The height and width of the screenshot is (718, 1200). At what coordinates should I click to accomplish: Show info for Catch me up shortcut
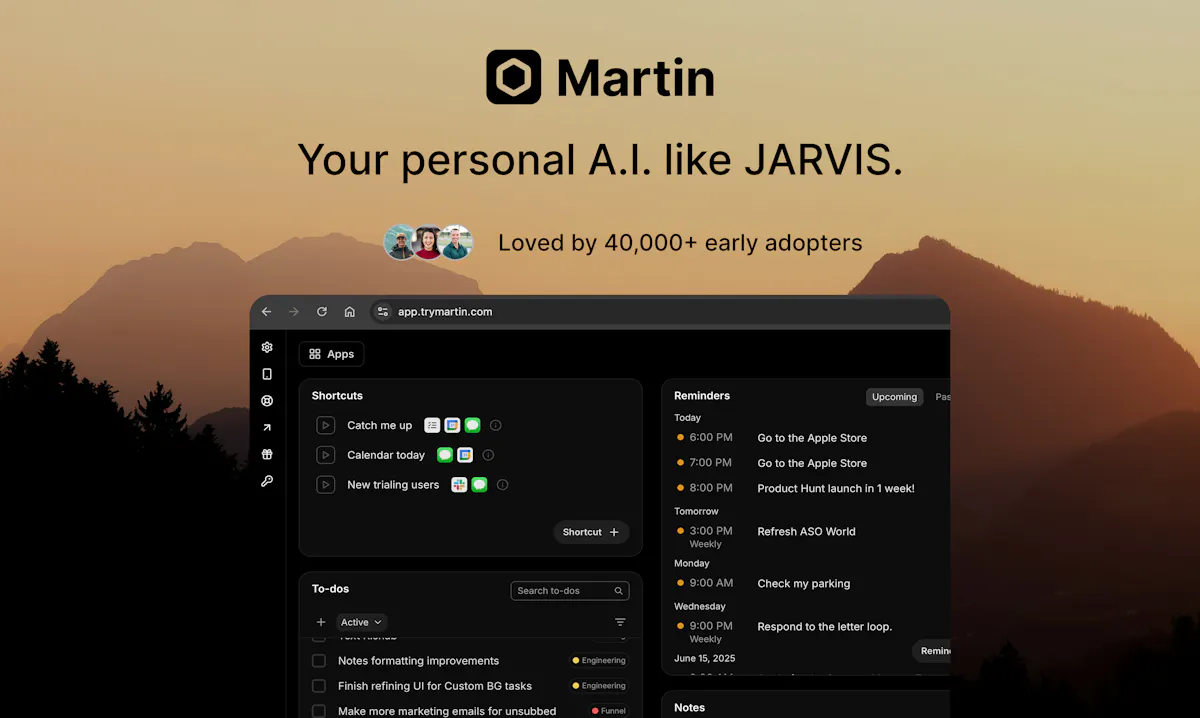pyautogui.click(x=495, y=425)
